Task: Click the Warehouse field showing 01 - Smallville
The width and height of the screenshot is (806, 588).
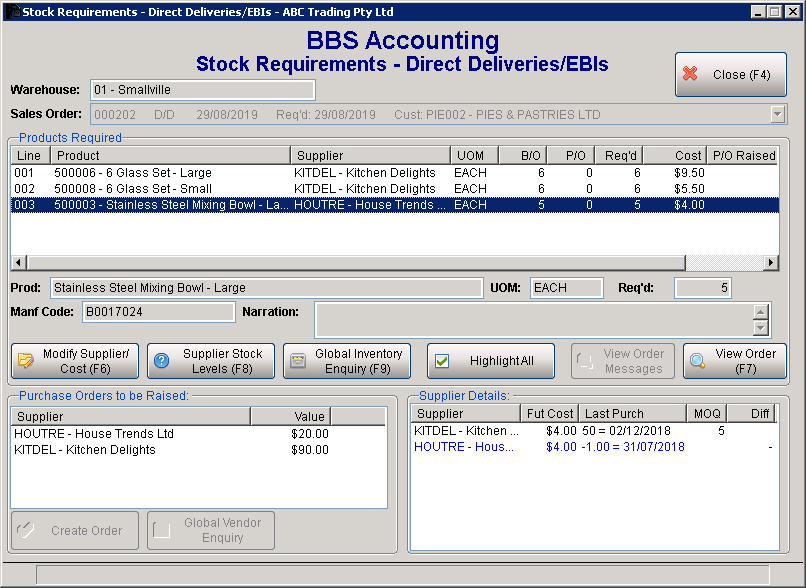Action: (x=200, y=89)
